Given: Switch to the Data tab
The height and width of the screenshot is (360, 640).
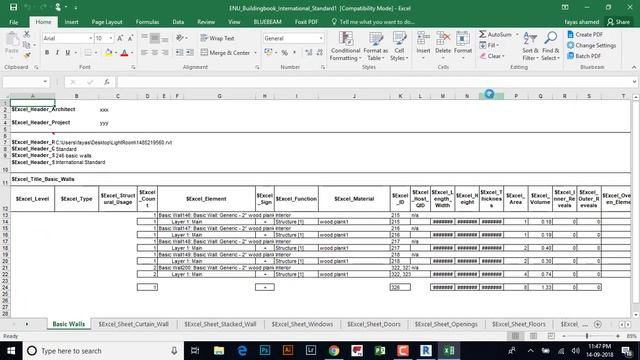Looking at the screenshot, I should click(x=178, y=22).
